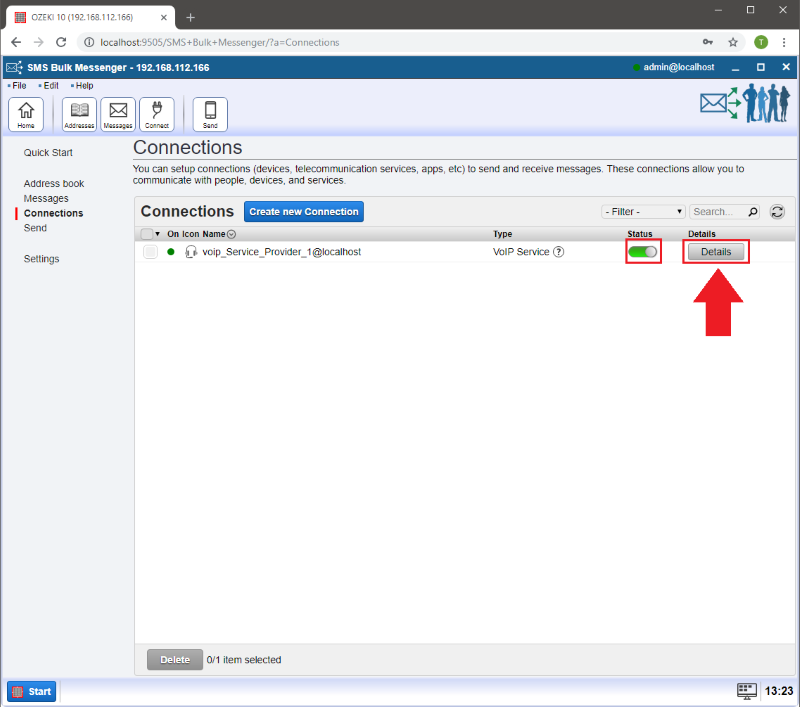Open Details for the VoIP connection
The height and width of the screenshot is (707, 800).
[x=716, y=252]
